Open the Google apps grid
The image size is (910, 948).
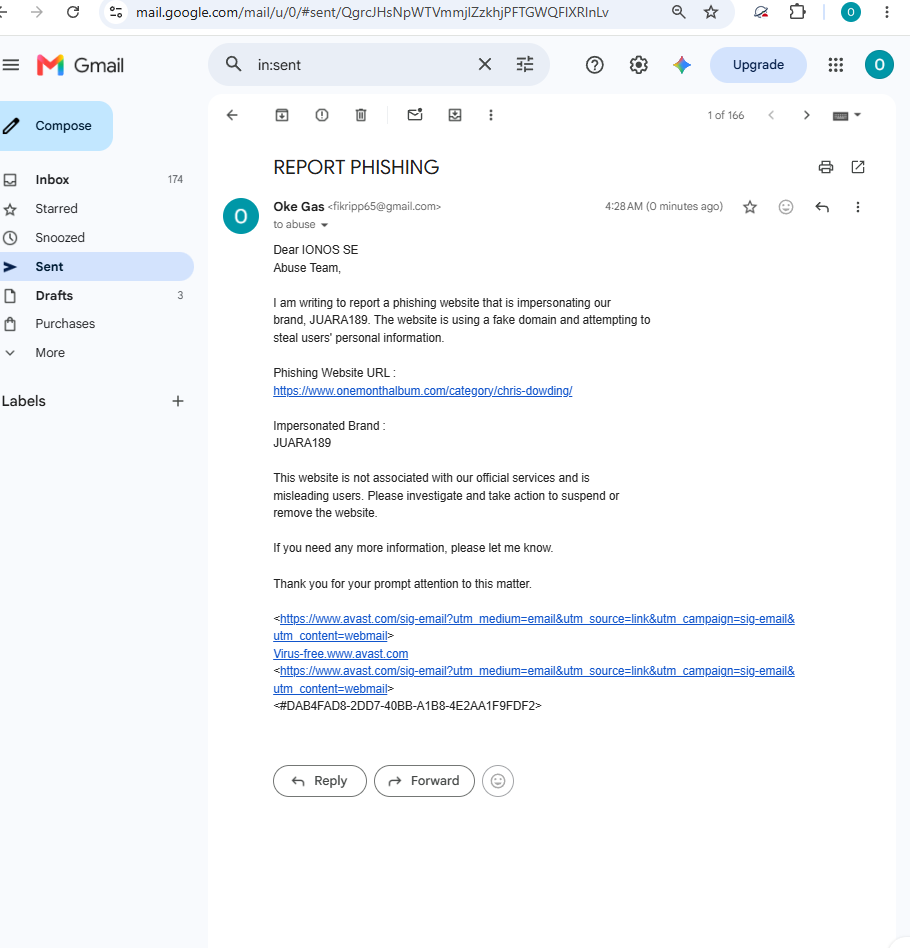click(x=836, y=65)
